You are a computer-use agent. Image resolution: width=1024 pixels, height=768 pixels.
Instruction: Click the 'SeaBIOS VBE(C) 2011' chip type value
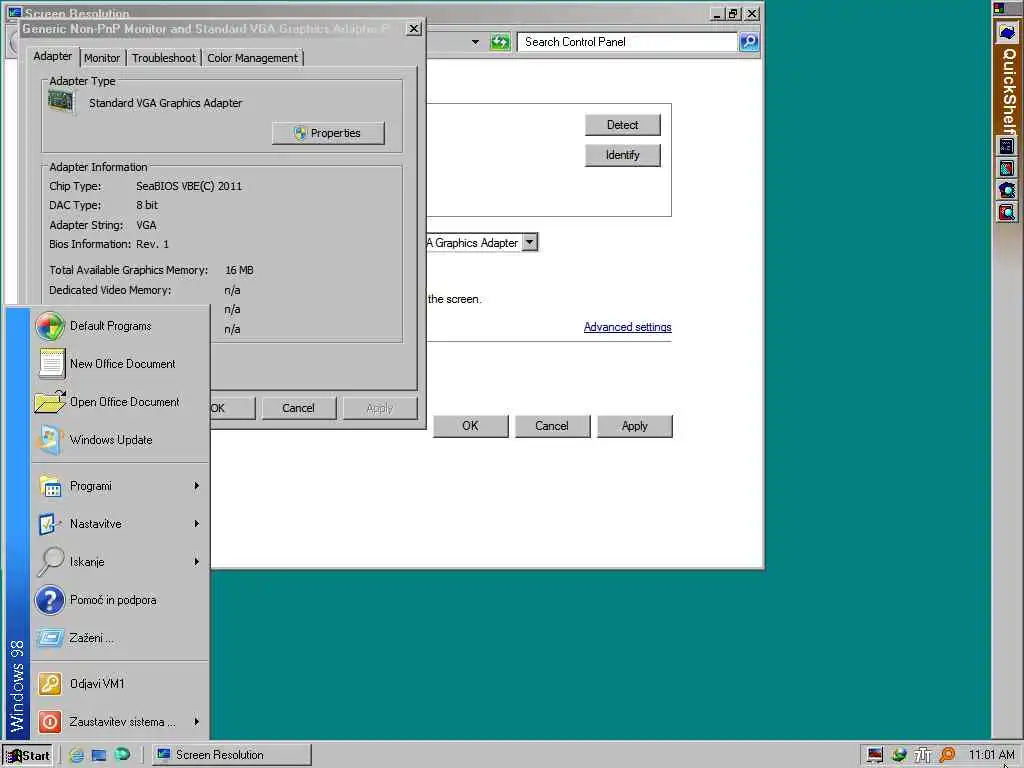click(x=189, y=186)
